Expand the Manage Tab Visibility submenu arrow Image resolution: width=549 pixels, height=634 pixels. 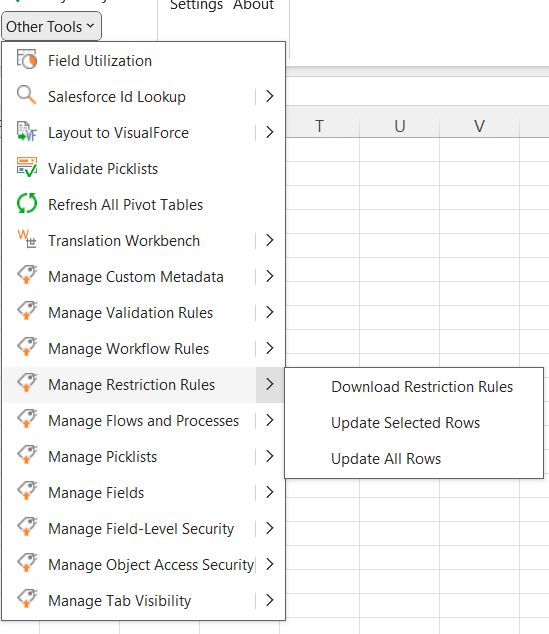[270, 600]
